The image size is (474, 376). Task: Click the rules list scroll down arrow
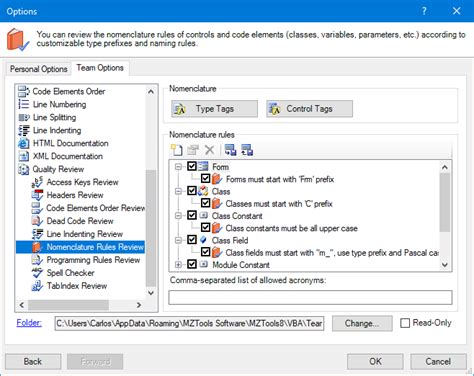point(445,265)
